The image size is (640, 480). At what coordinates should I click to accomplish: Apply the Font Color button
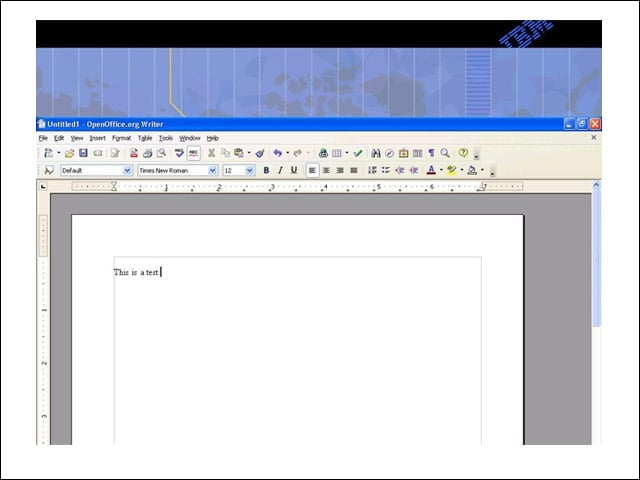pos(431,170)
